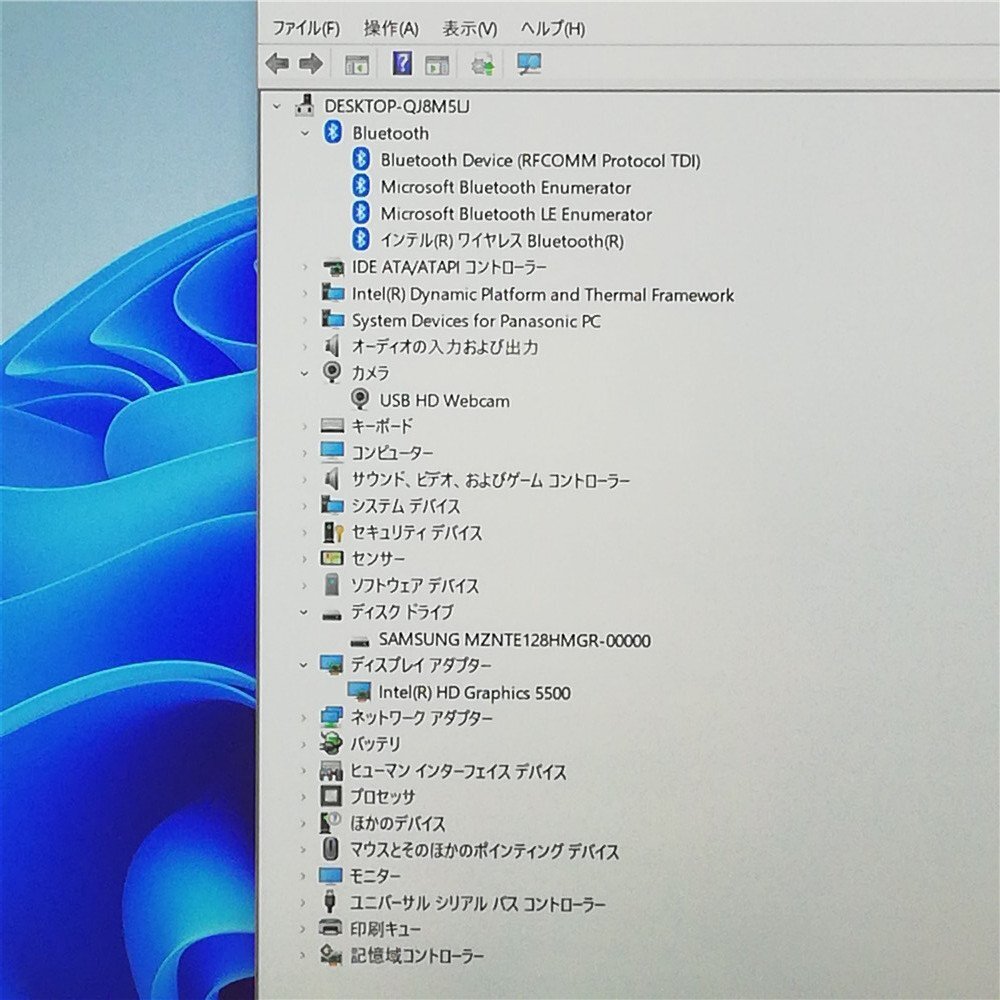This screenshot has height=1000, width=1000.
Task: Open the ファイル(F) menu
Action: 306,28
